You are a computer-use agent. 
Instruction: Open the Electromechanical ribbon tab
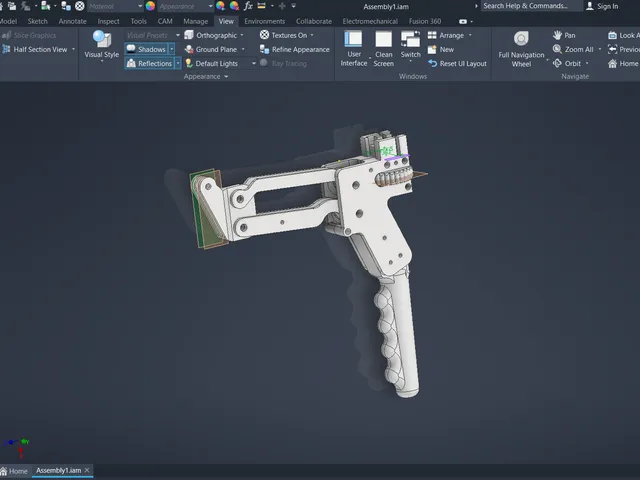coord(370,21)
